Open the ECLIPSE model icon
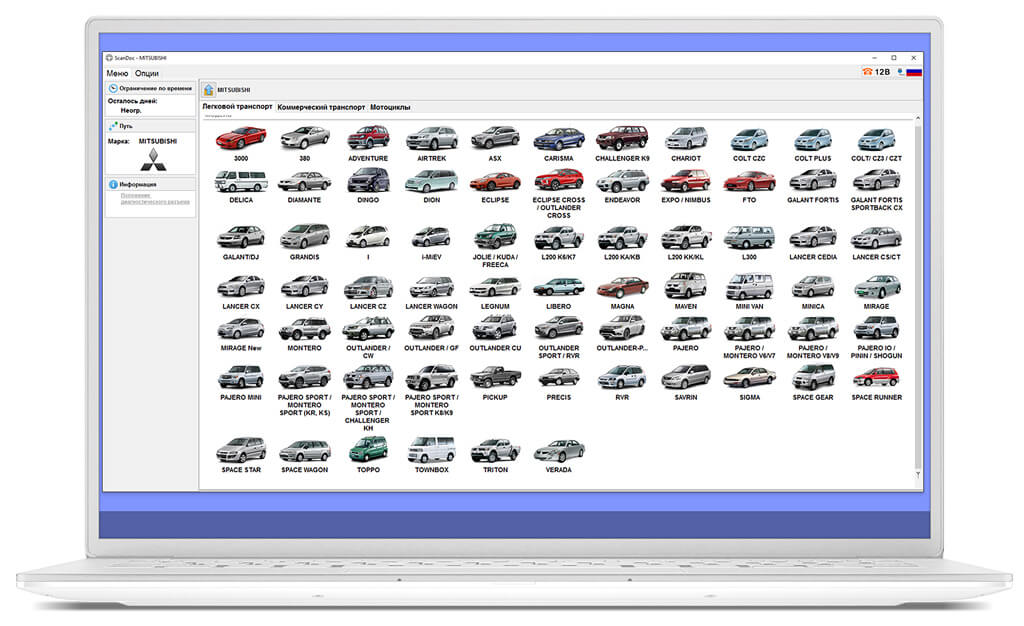This screenshot has height=626, width=1024. pos(495,181)
